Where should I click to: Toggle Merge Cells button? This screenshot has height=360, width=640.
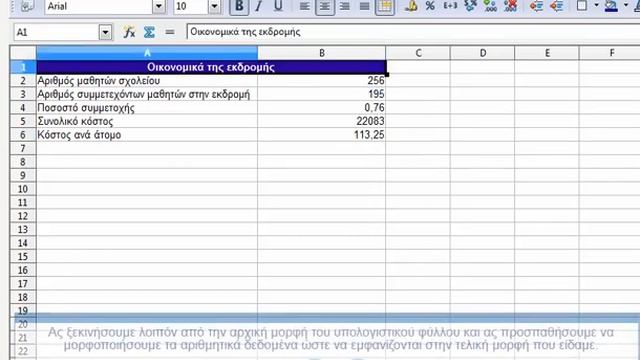click(x=385, y=6)
